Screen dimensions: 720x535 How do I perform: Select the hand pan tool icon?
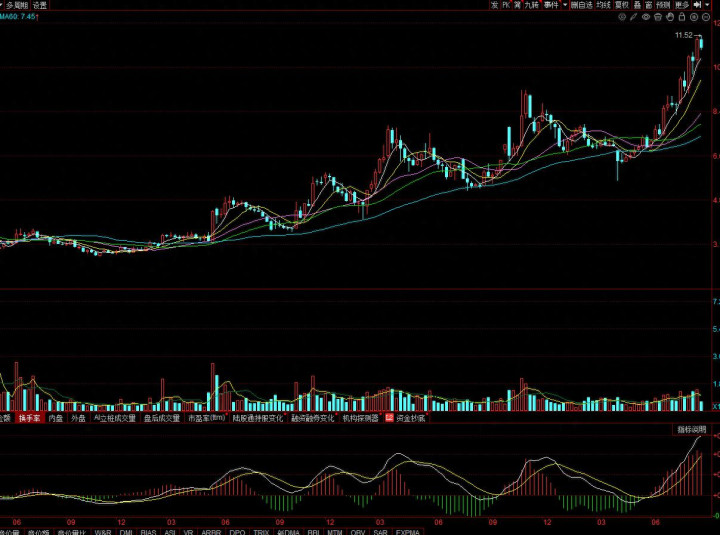tap(670, 16)
